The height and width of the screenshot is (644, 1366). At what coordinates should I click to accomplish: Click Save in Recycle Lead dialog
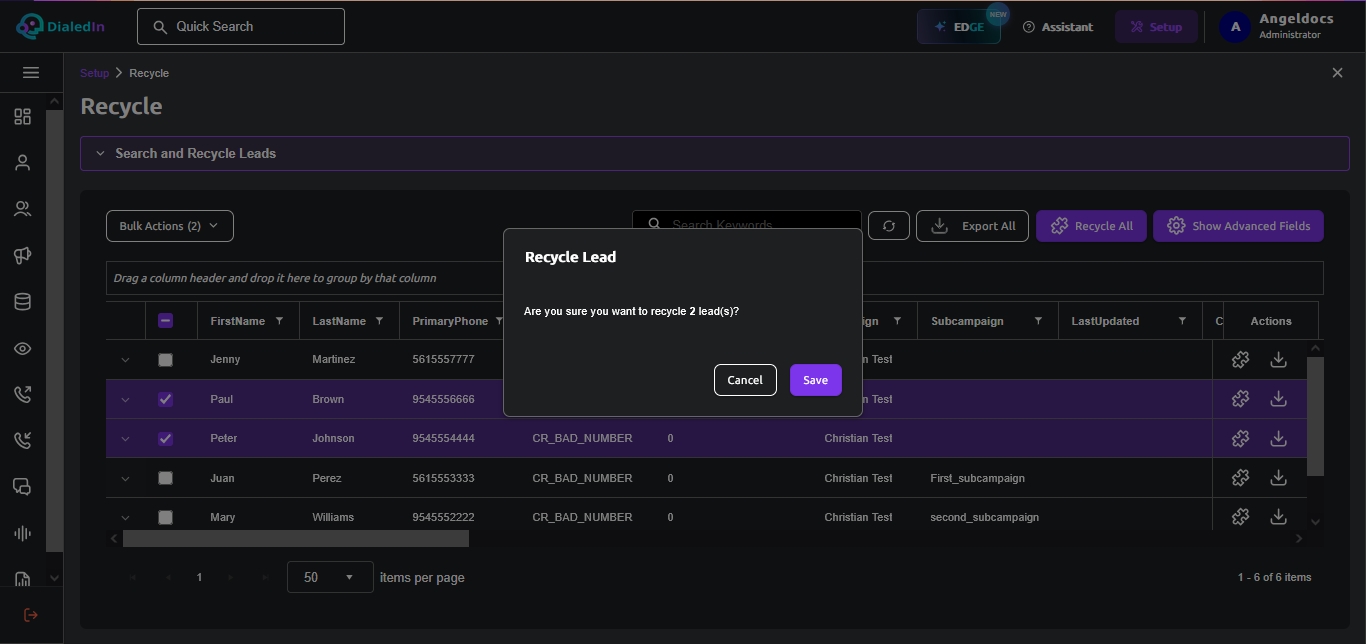tap(816, 380)
